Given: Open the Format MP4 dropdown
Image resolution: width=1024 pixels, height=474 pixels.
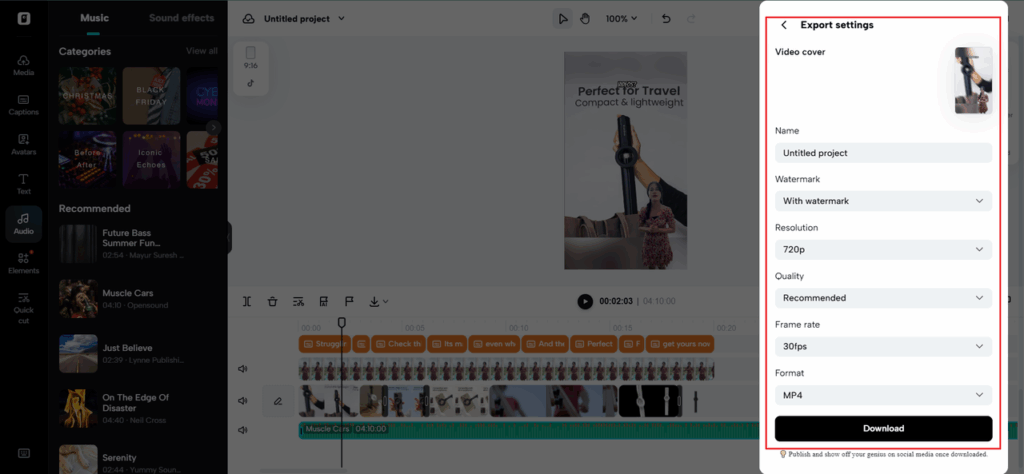Looking at the screenshot, I should [883, 395].
